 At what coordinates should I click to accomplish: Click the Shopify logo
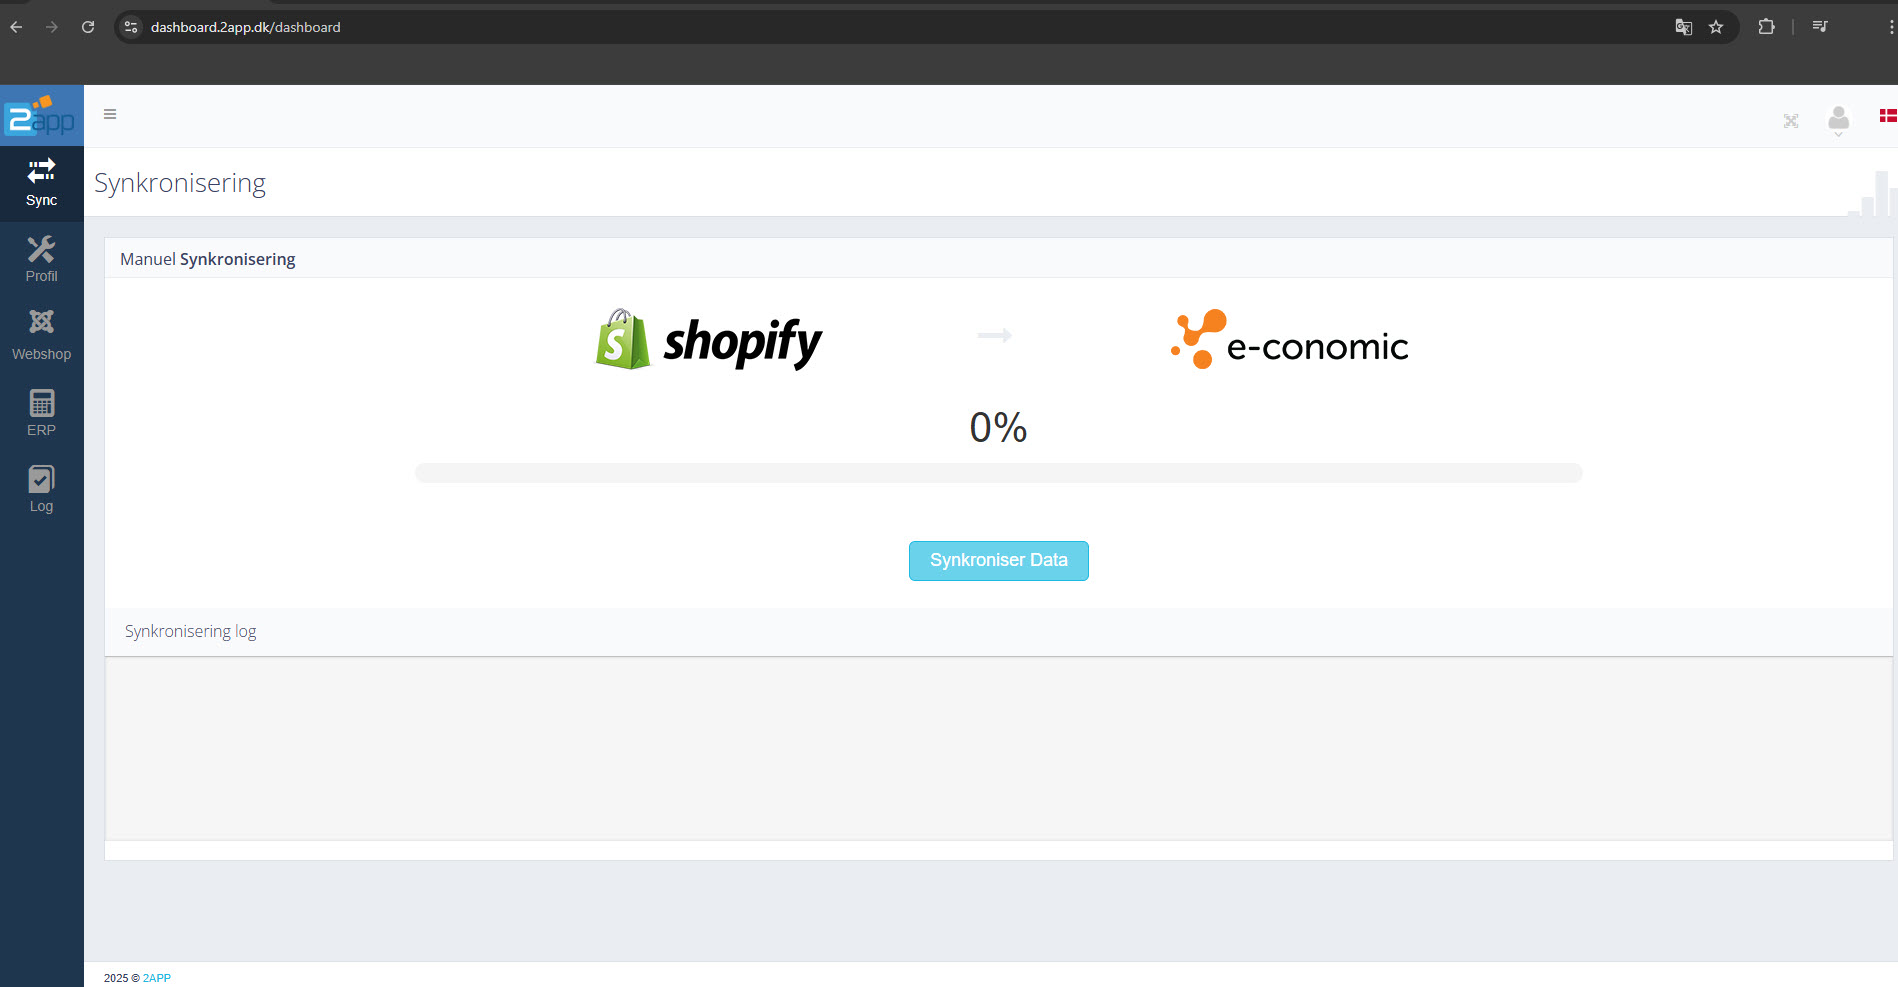(708, 340)
